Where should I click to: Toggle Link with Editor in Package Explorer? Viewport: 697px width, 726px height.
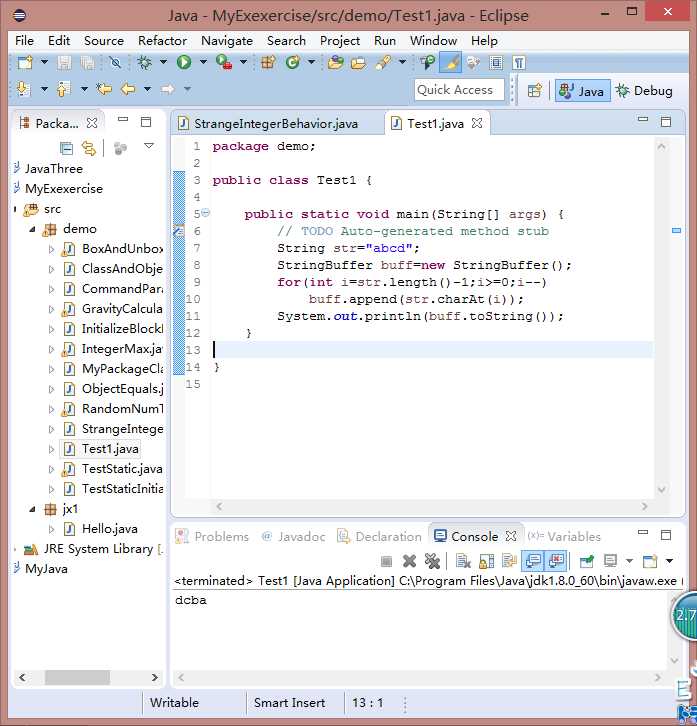tap(89, 148)
